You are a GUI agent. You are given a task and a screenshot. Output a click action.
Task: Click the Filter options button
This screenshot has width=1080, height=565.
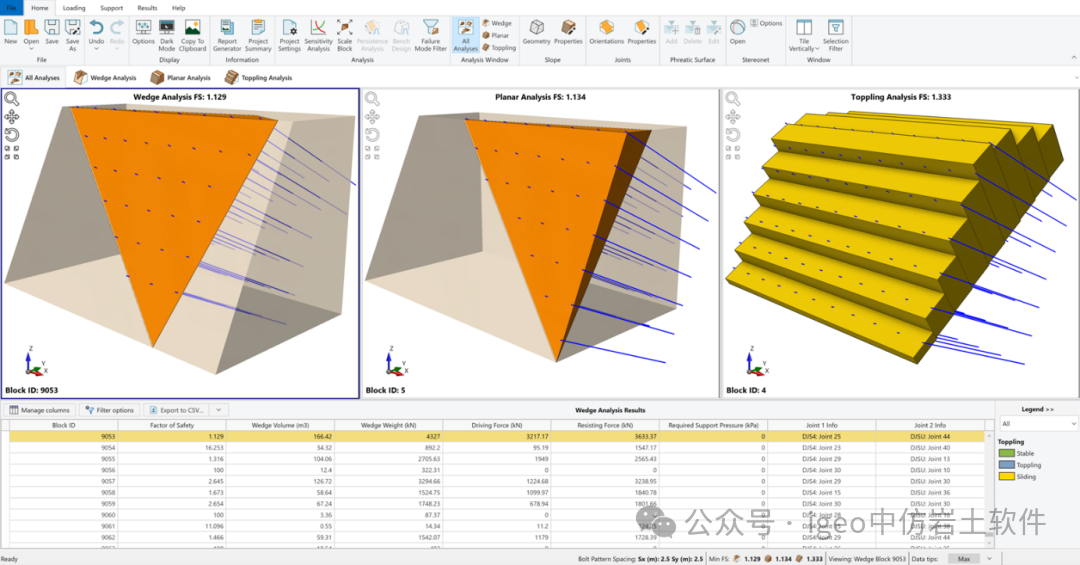[x=110, y=410]
